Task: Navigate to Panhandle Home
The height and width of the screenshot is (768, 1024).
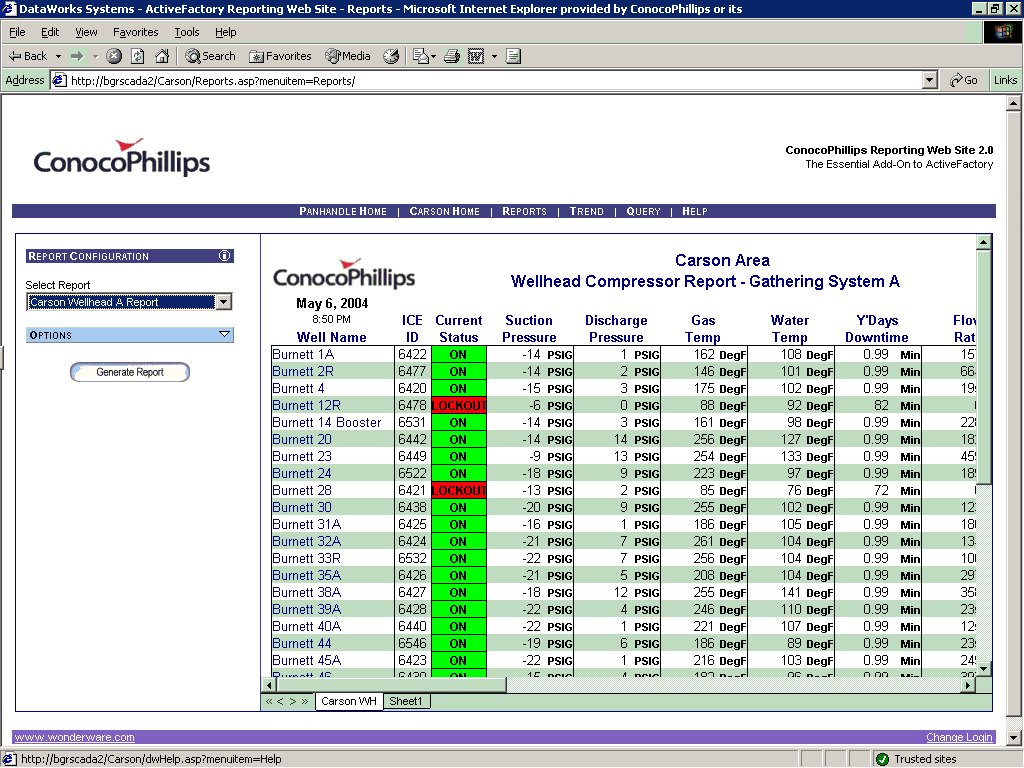Action: tap(343, 212)
